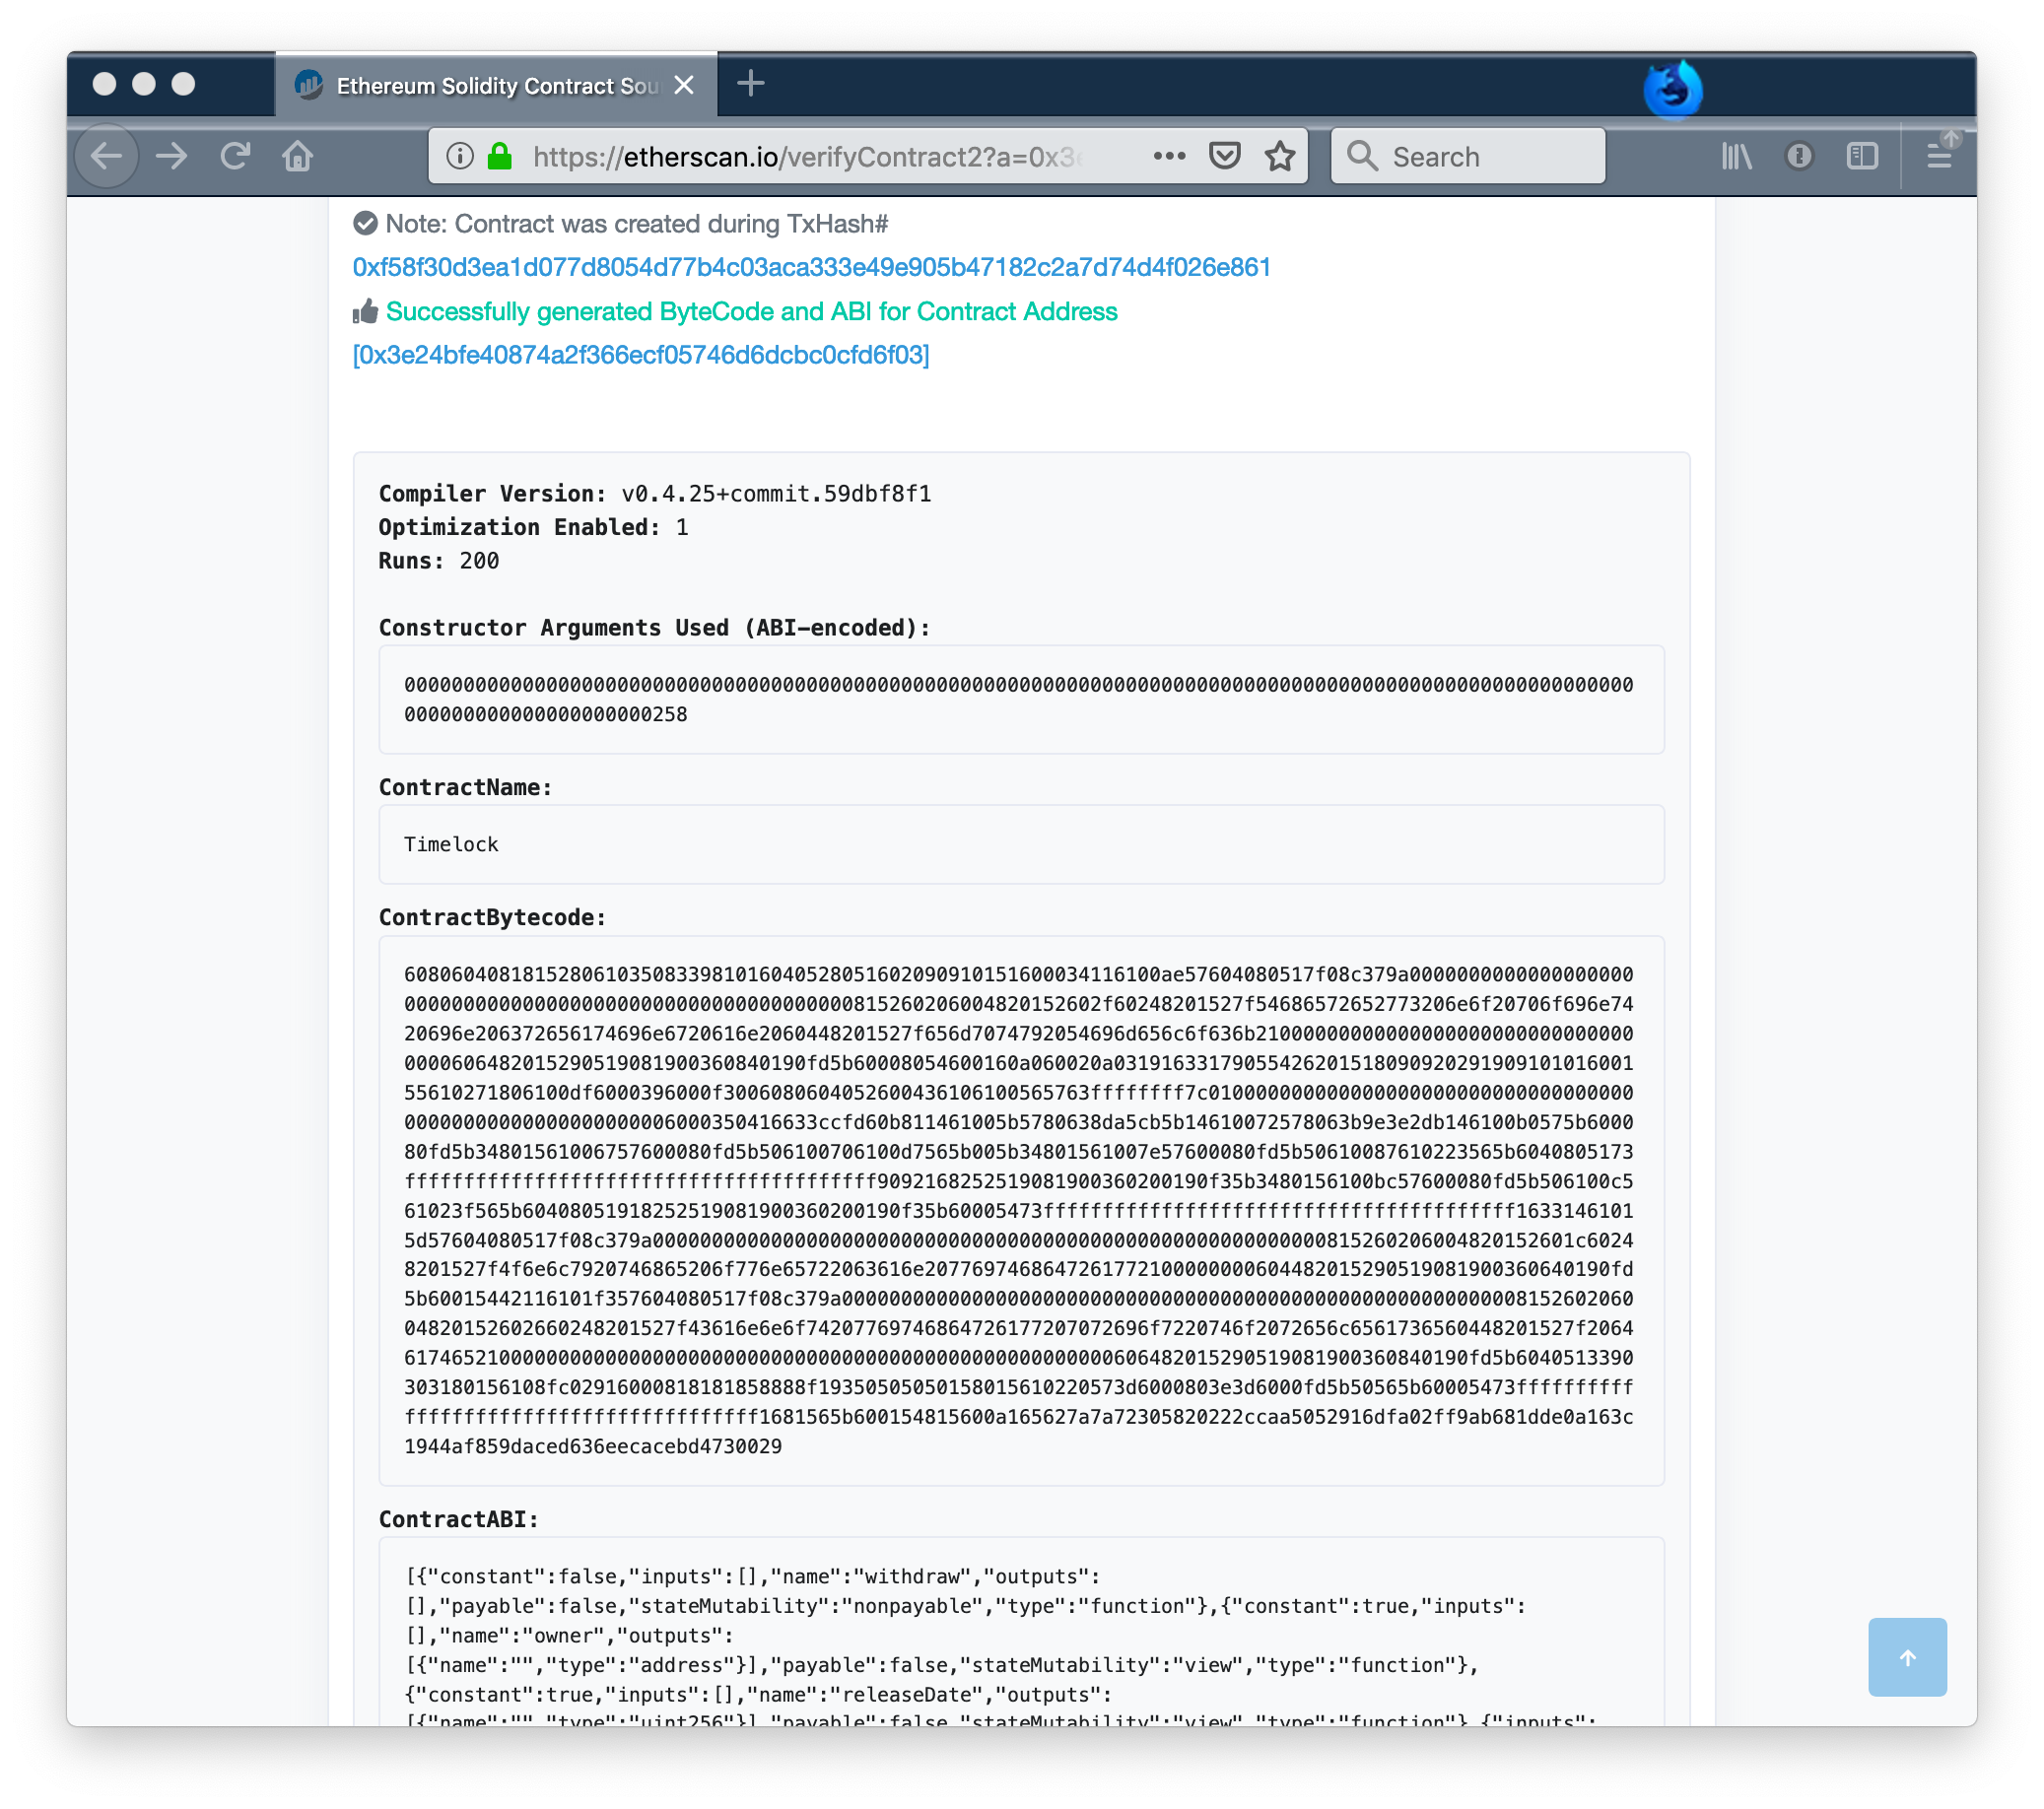Click the reload page icon in toolbar
The width and height of the screenshot is (2044, 1809).
point(236,156)
